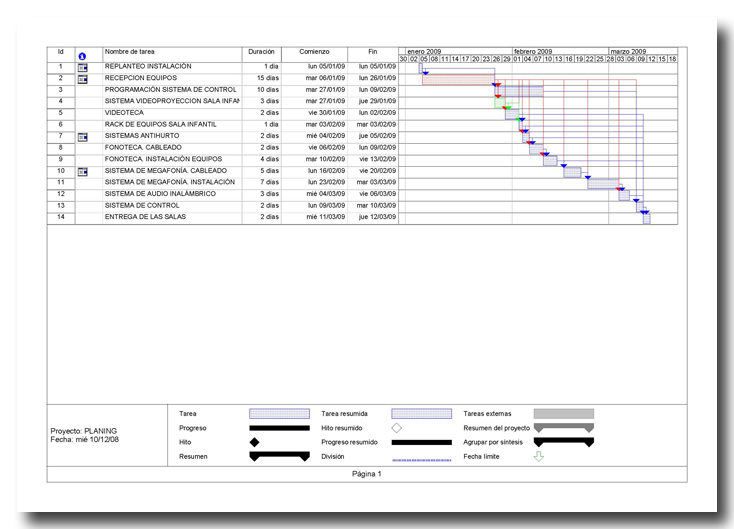Click start date vie 30/01/09
The width and height of the screenshot is (734, 529).
pos(327,113)
